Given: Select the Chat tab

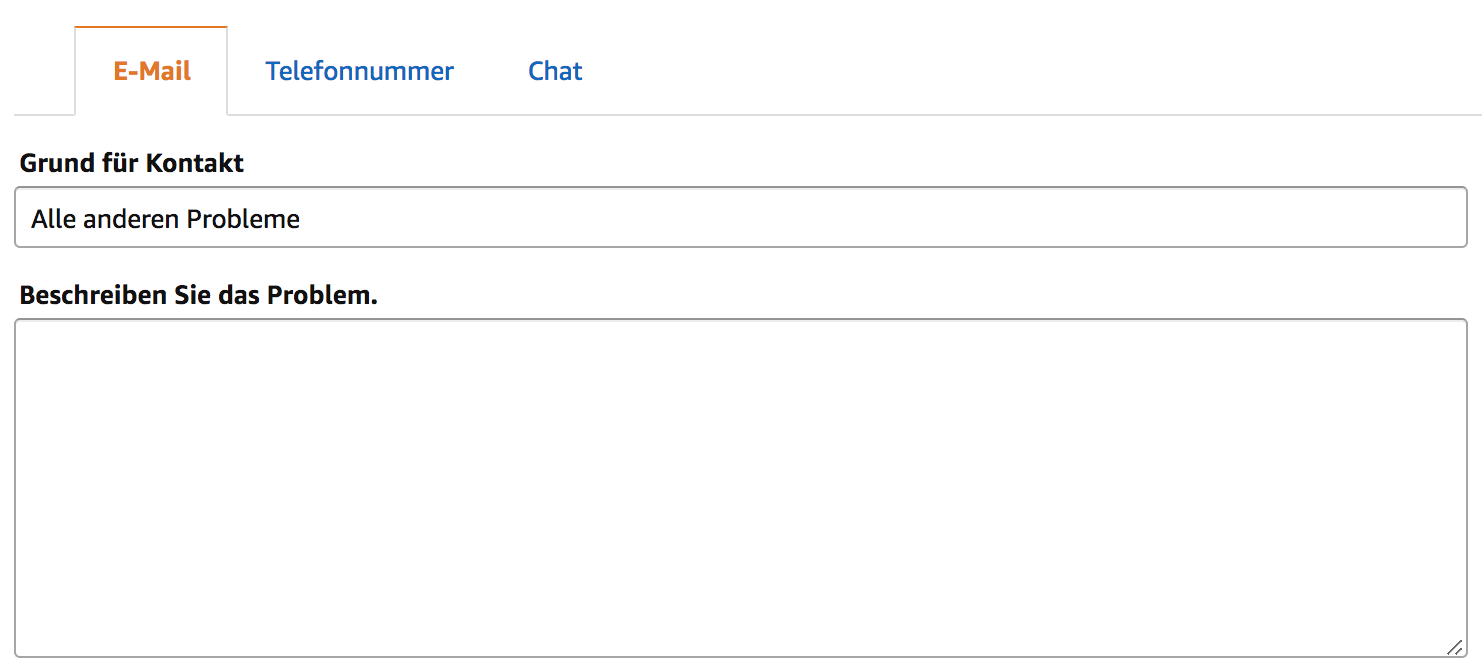Looking at the screenshot, I should coord(555,71).
